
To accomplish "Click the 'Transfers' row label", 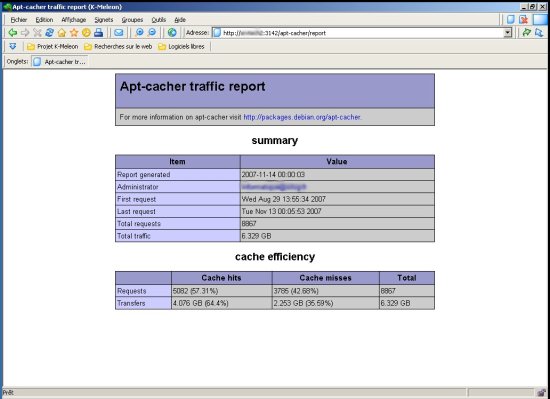I will click(131, 303).
